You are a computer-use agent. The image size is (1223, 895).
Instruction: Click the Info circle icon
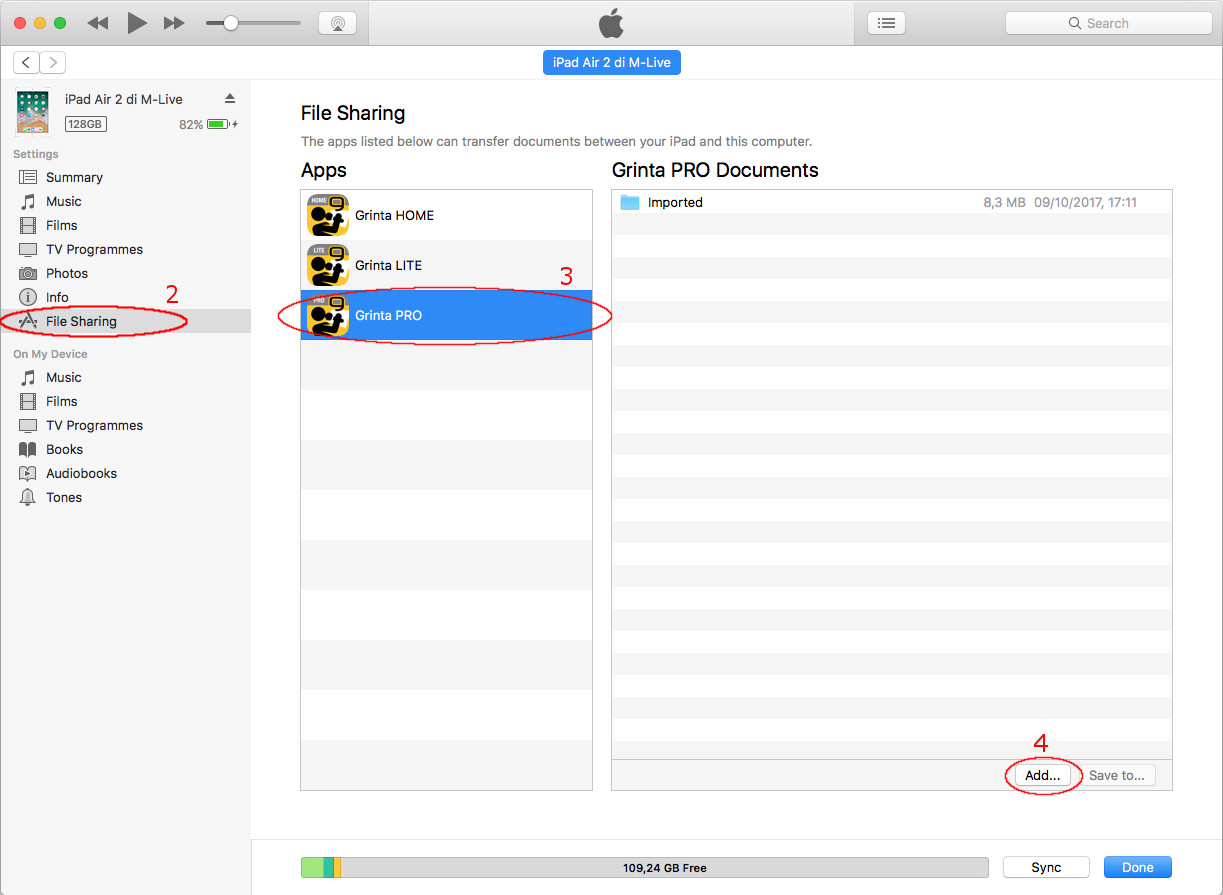point(28,297)
